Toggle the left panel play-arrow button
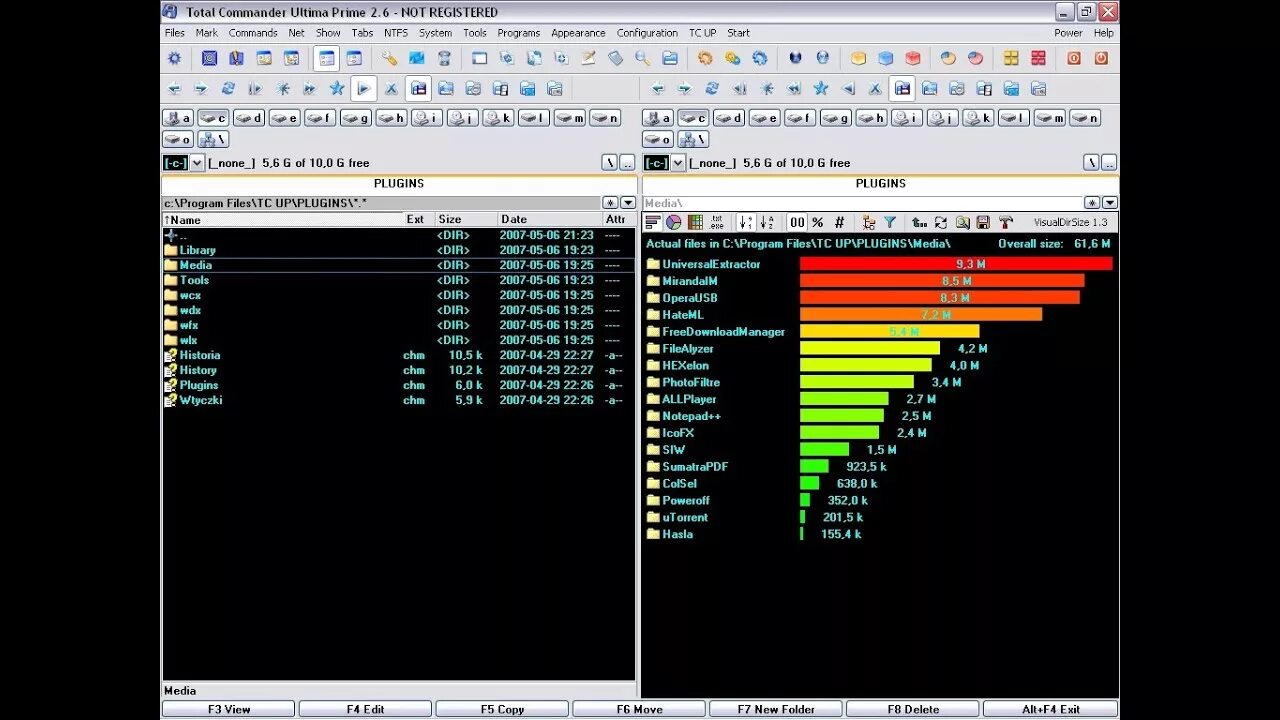This screenshot has height=720, width=1280. click(x=364, y=89)
